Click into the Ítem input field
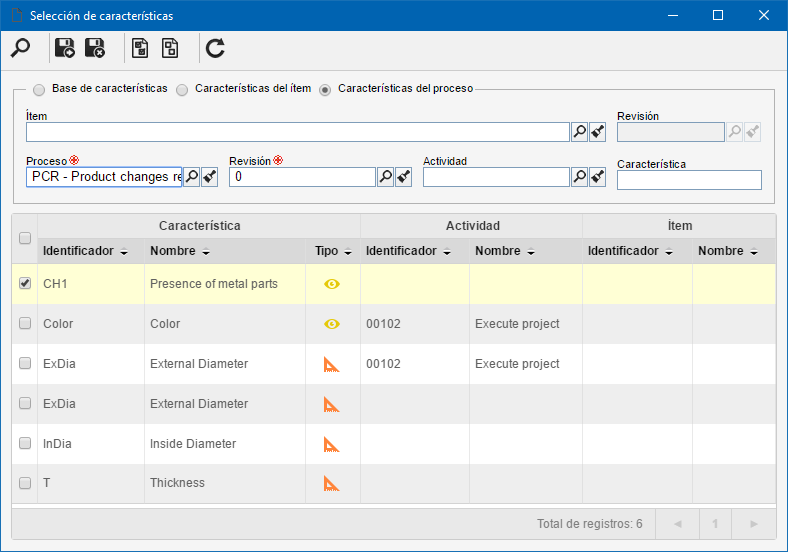This screenshot has width=788, height=552. 298,132
